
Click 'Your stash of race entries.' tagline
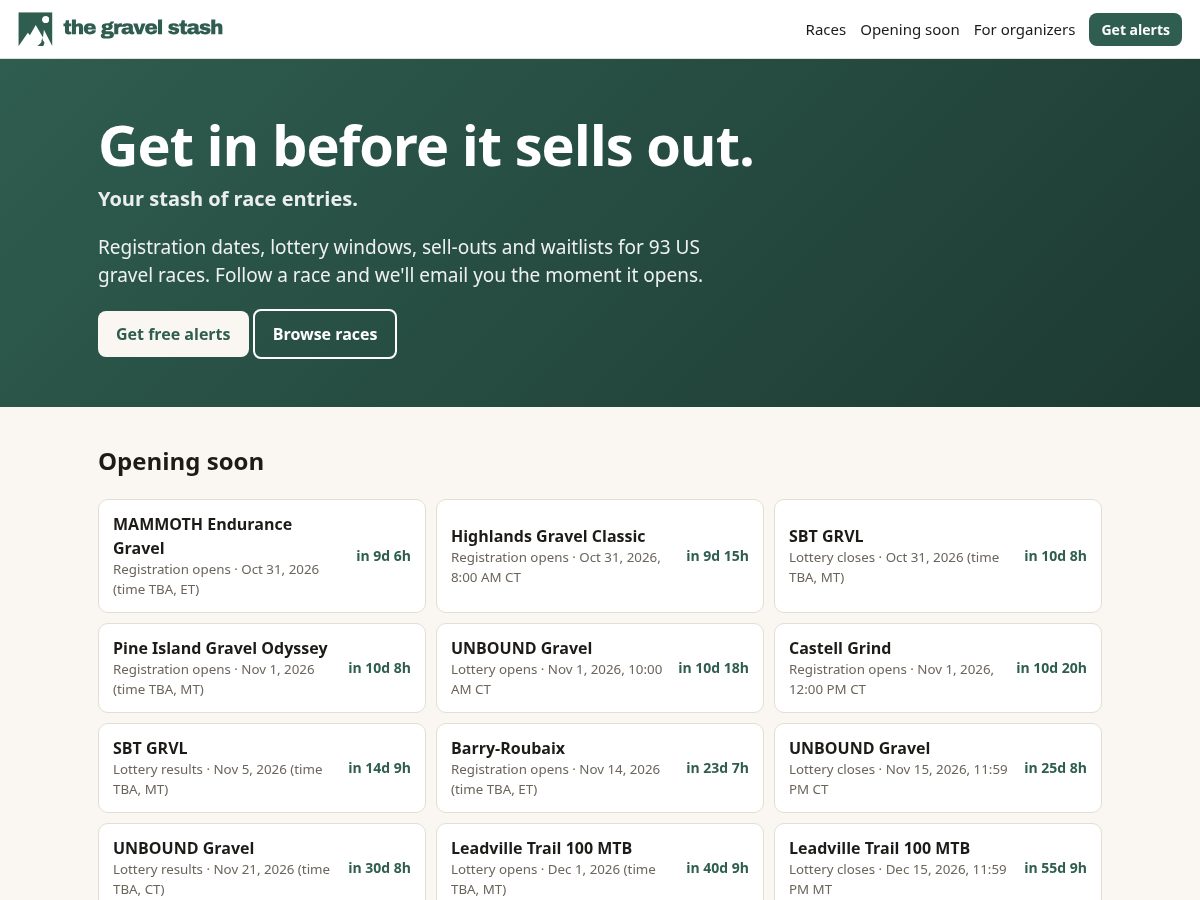[228, 199]
